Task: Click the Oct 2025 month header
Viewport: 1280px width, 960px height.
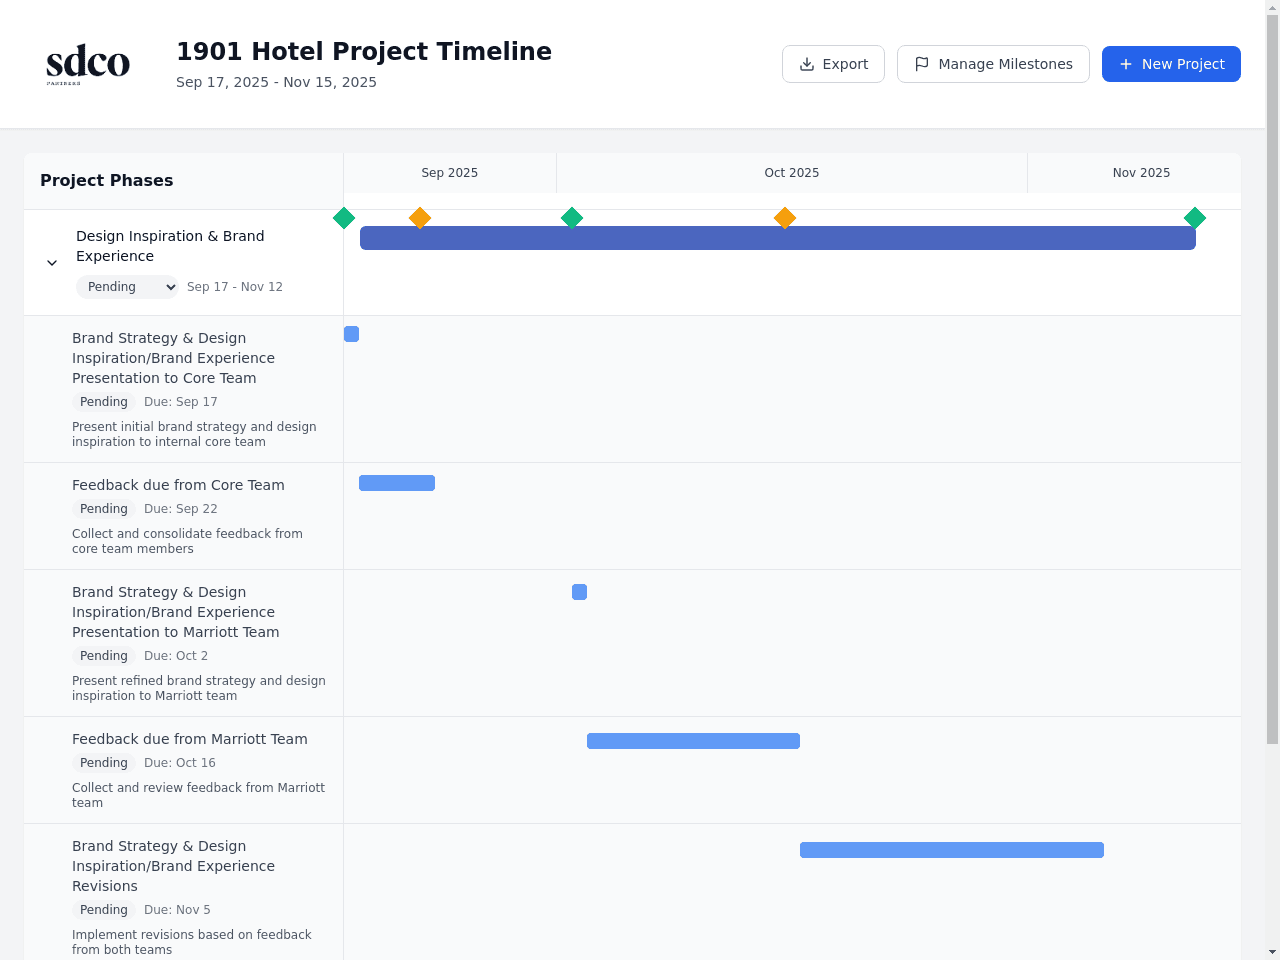Action: click(x=792, y=173)
